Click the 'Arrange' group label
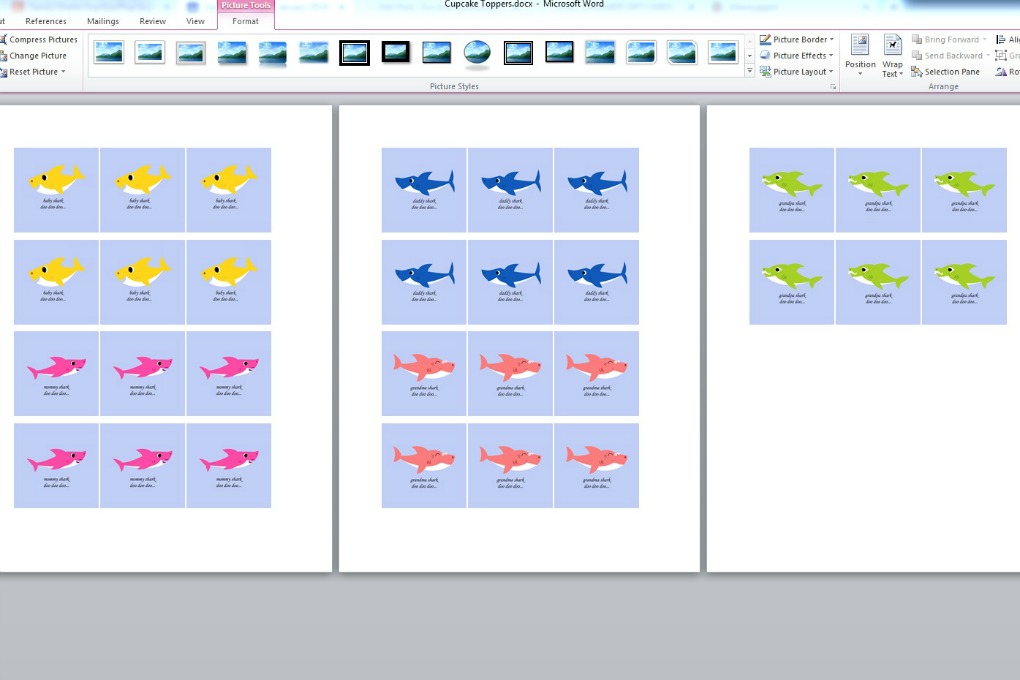Image resolution: width=1020 pixels, height=680 pixels. [x=943, y=86]
